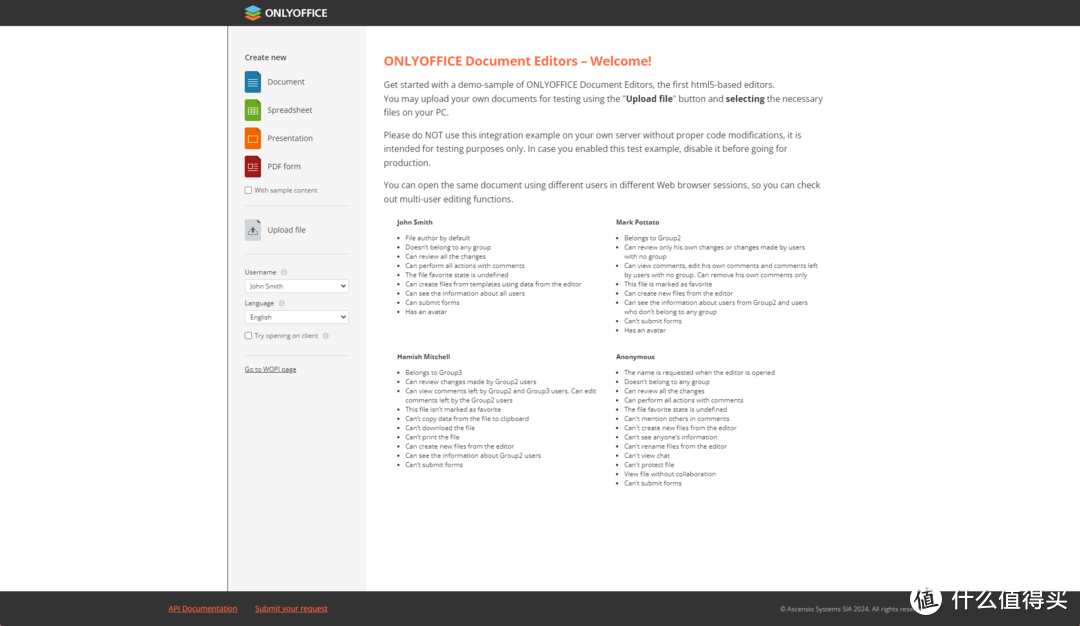1080x626 pixels.
Task: Click 'View file without collaboration' bullet
Action: (669, 474)
